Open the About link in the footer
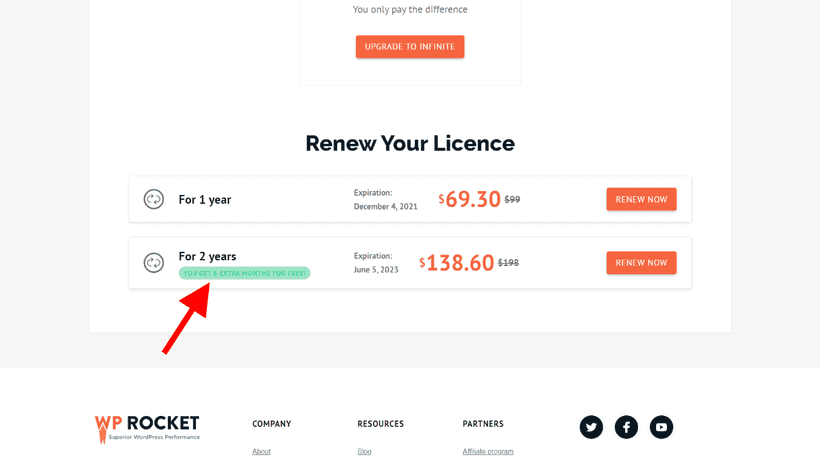The height and width of the screenshot is (468, 820). [261, 452]
